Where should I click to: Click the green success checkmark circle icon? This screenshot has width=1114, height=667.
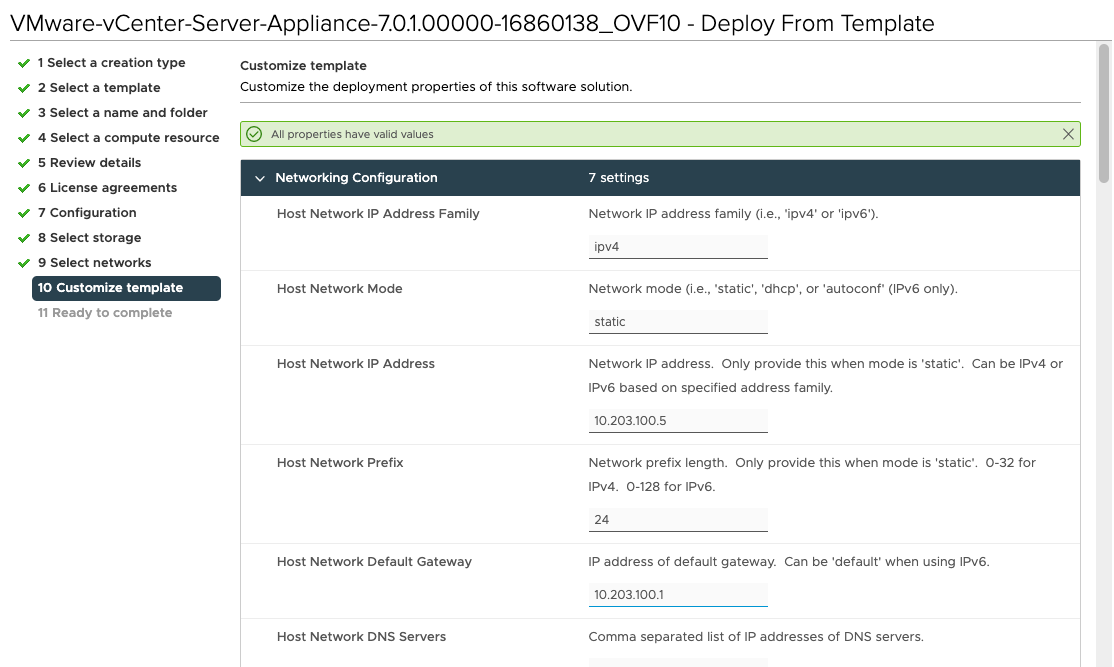[254, 134]
